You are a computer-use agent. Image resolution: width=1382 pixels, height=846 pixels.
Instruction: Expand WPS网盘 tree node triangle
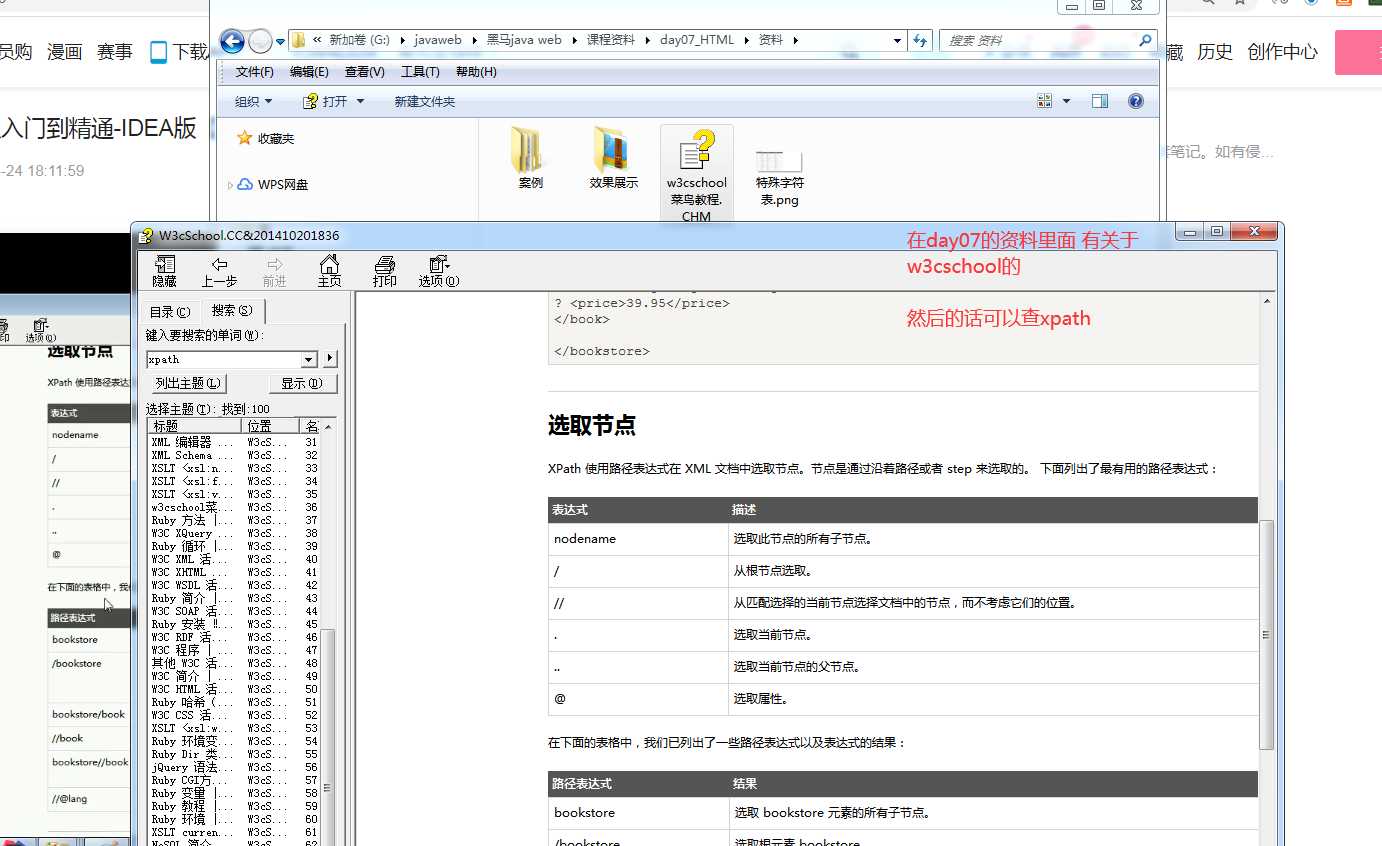(x=230, y=185)
